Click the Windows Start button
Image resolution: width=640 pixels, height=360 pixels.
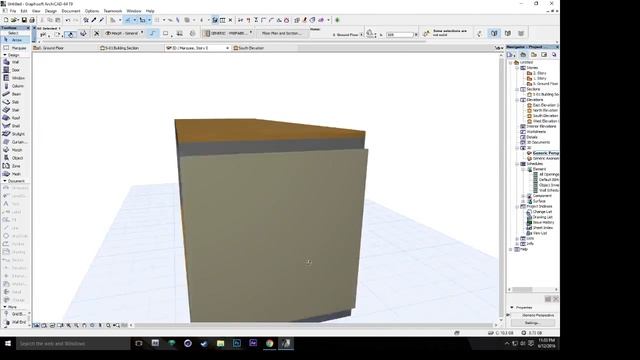coord(8,344)
